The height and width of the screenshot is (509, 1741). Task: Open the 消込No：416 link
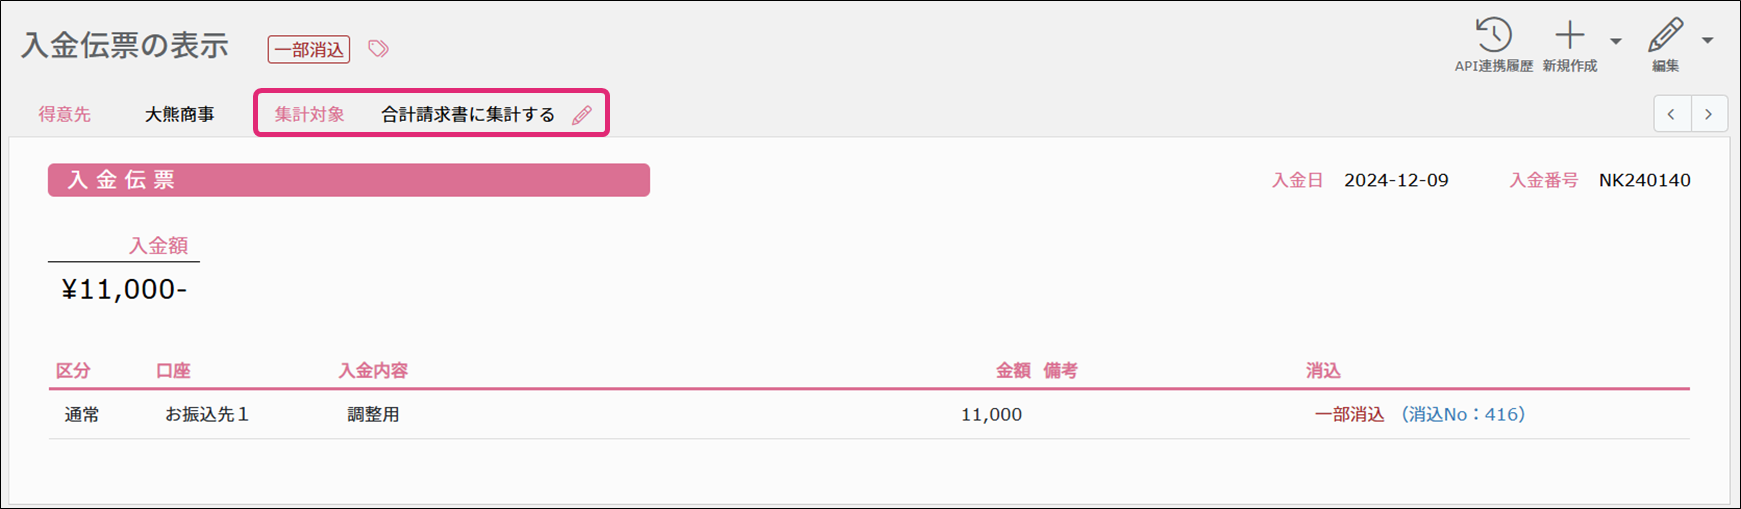(x=1463, y=414)
